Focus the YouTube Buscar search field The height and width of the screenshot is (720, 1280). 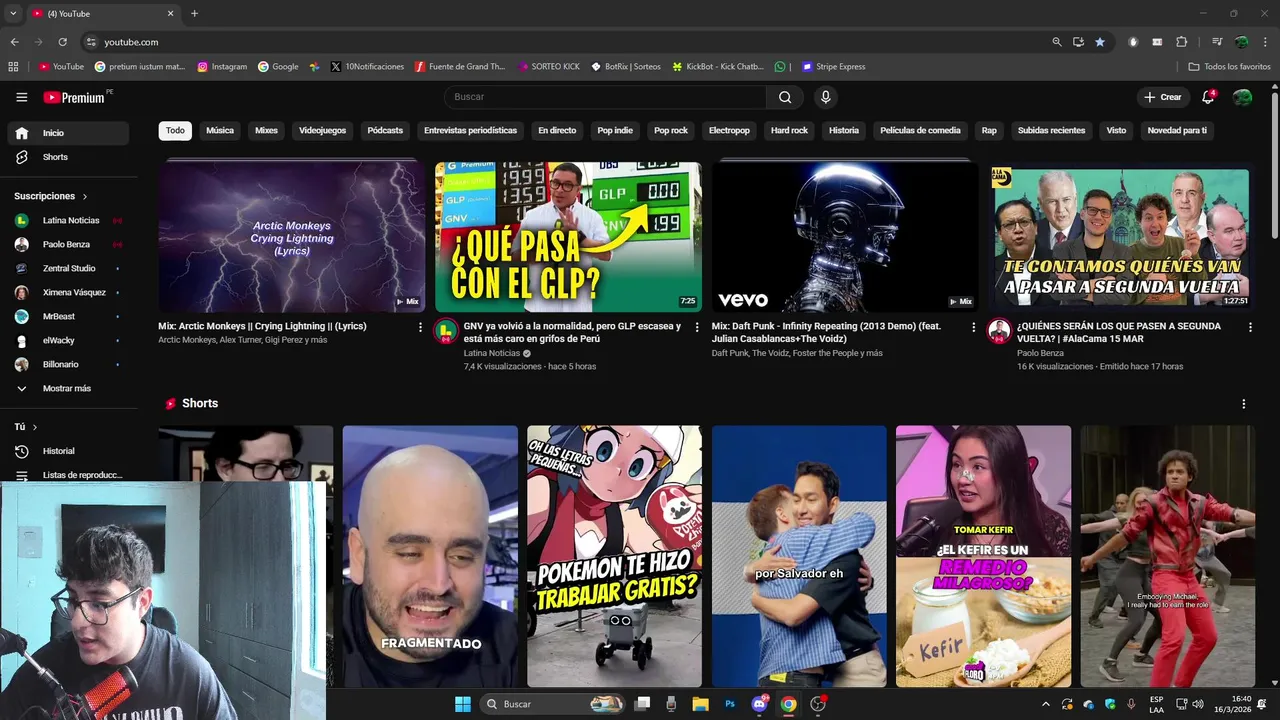click(605, 97)
